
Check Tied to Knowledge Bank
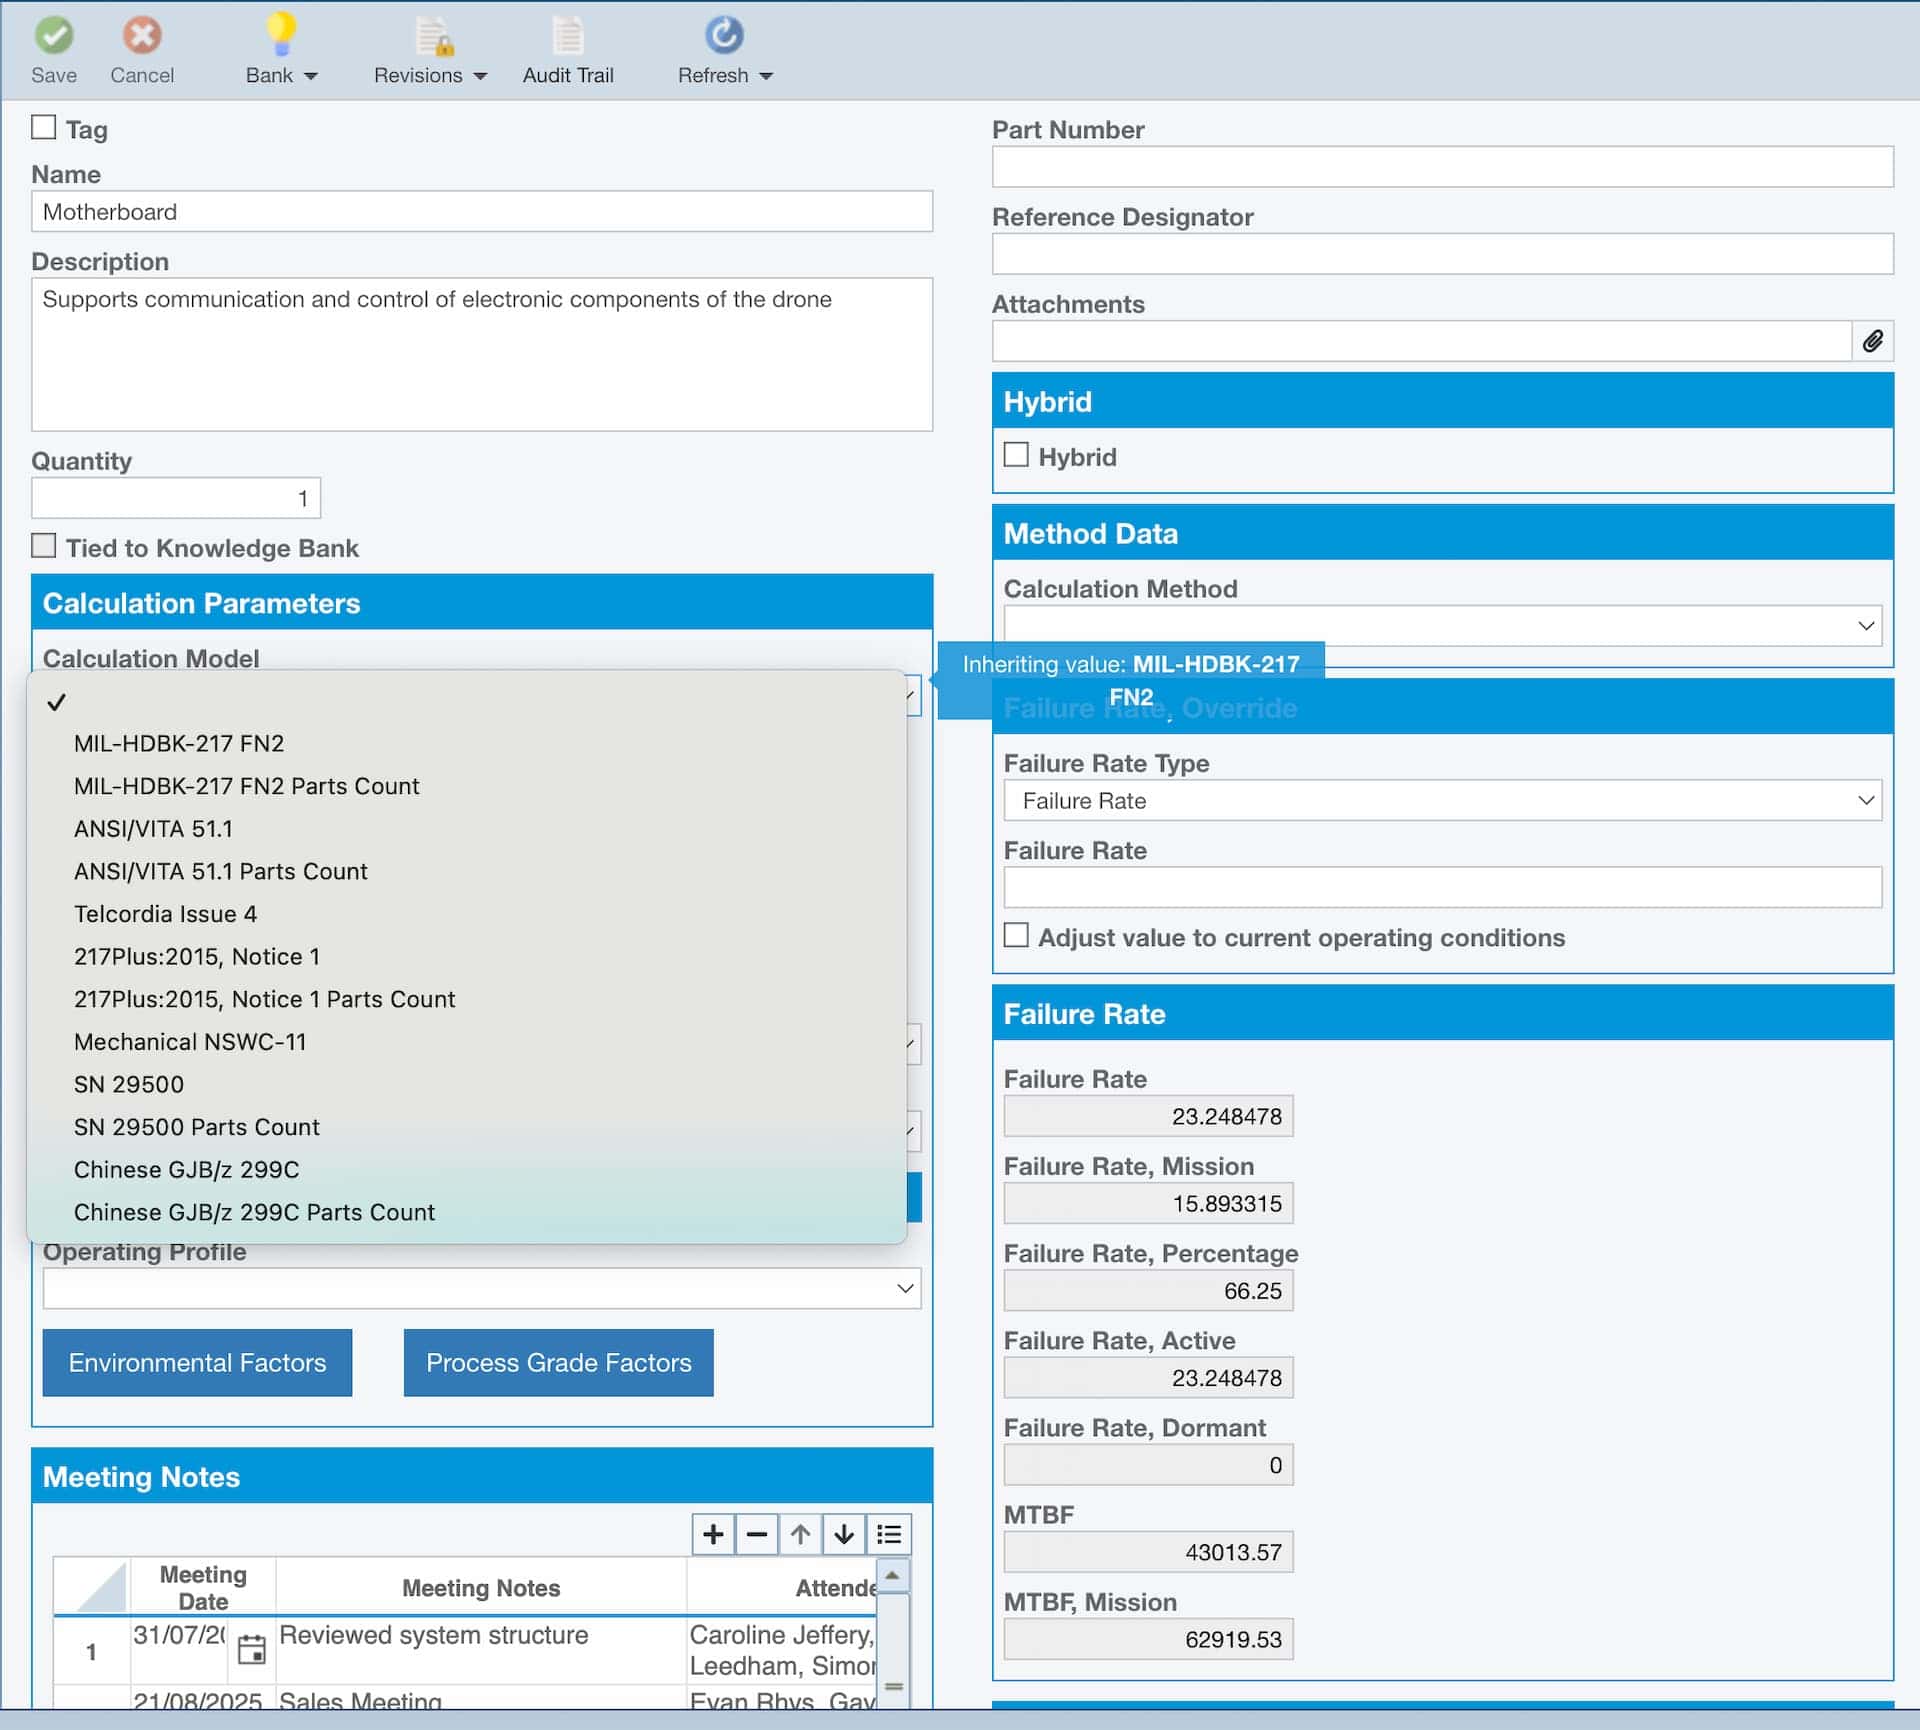(43, 546)
